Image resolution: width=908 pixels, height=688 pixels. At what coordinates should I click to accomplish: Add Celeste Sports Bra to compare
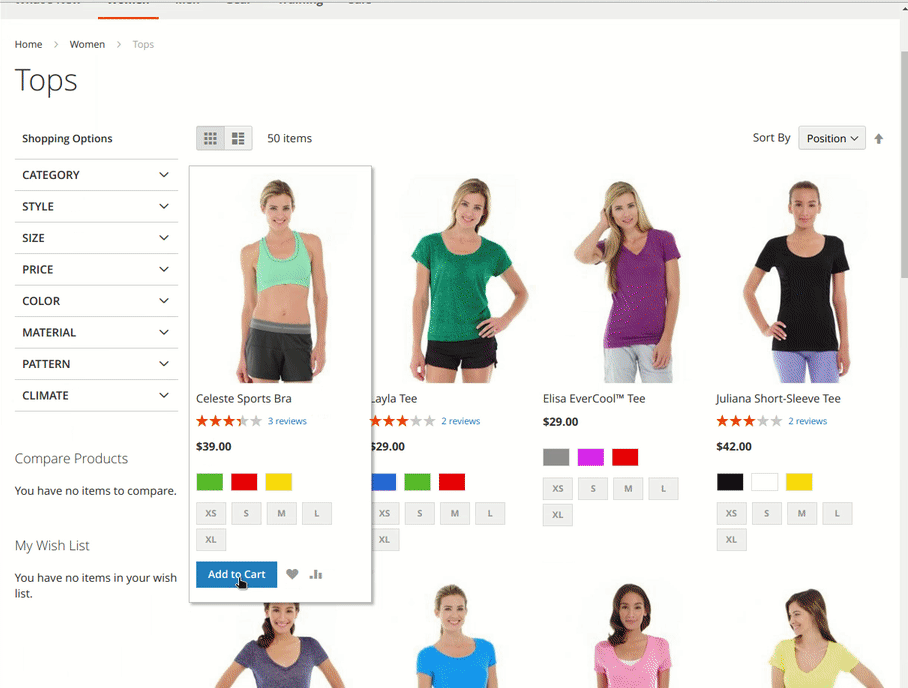click(x=316, y=574)
